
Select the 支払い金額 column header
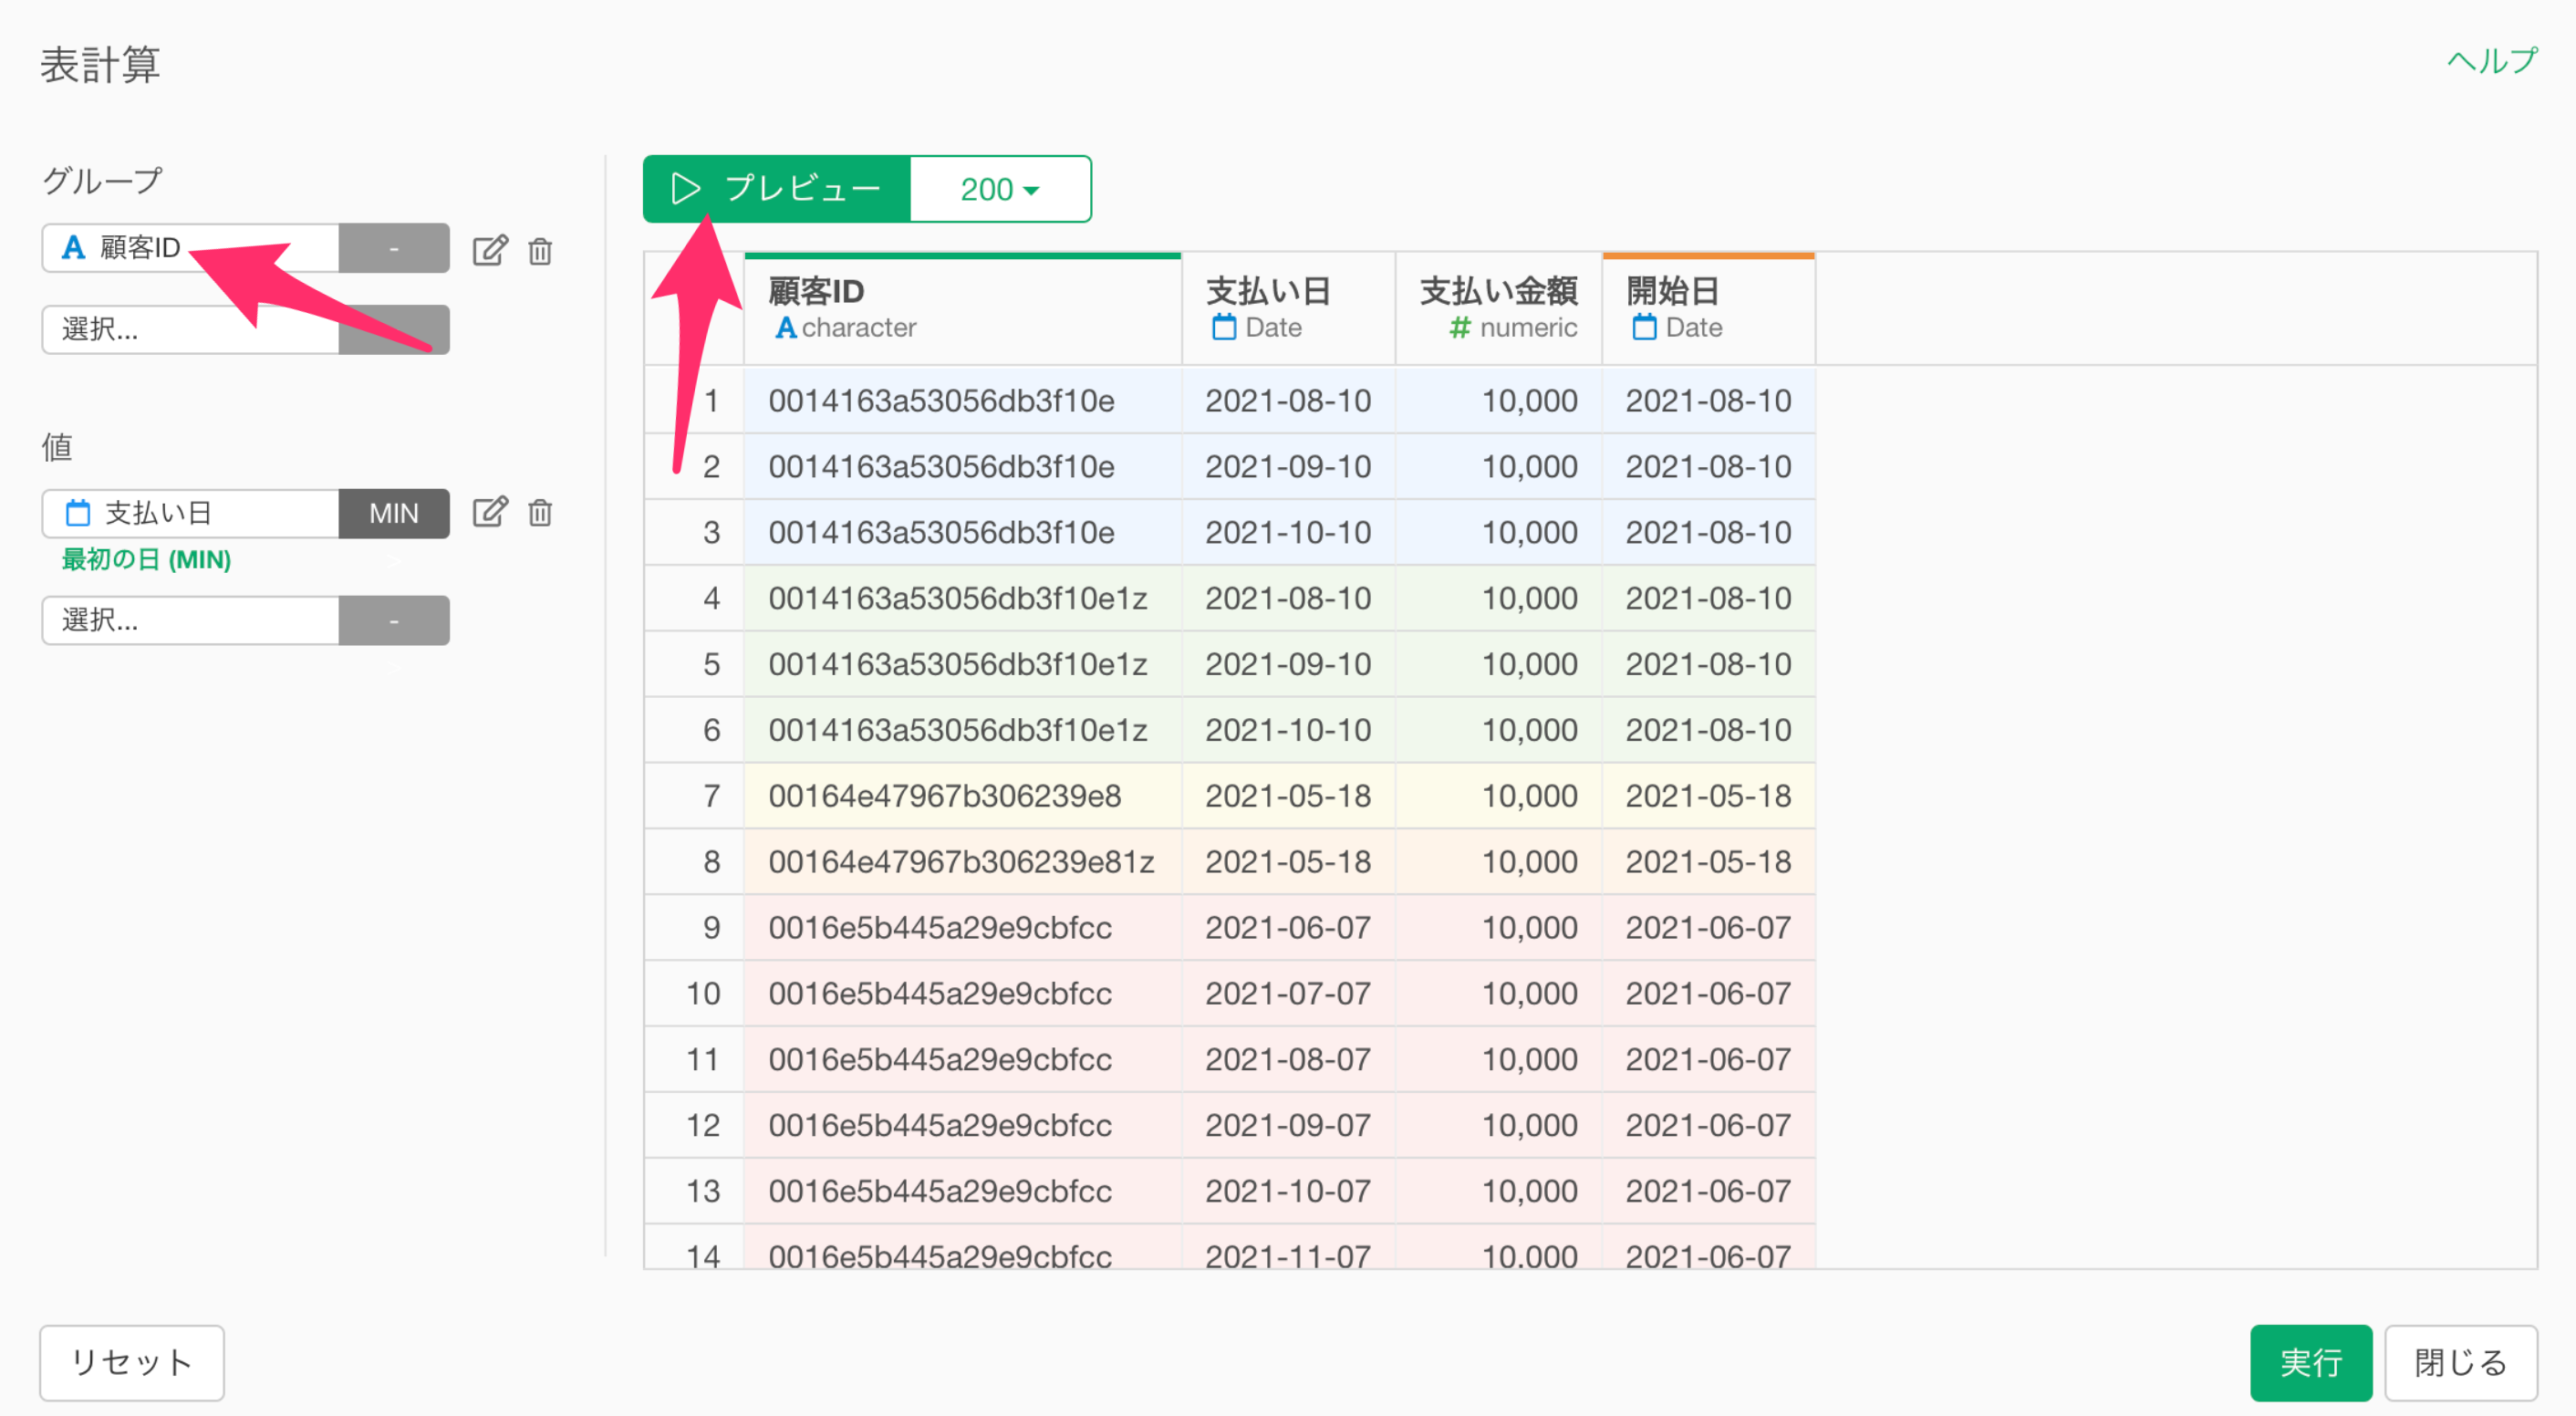point(1498,309)
